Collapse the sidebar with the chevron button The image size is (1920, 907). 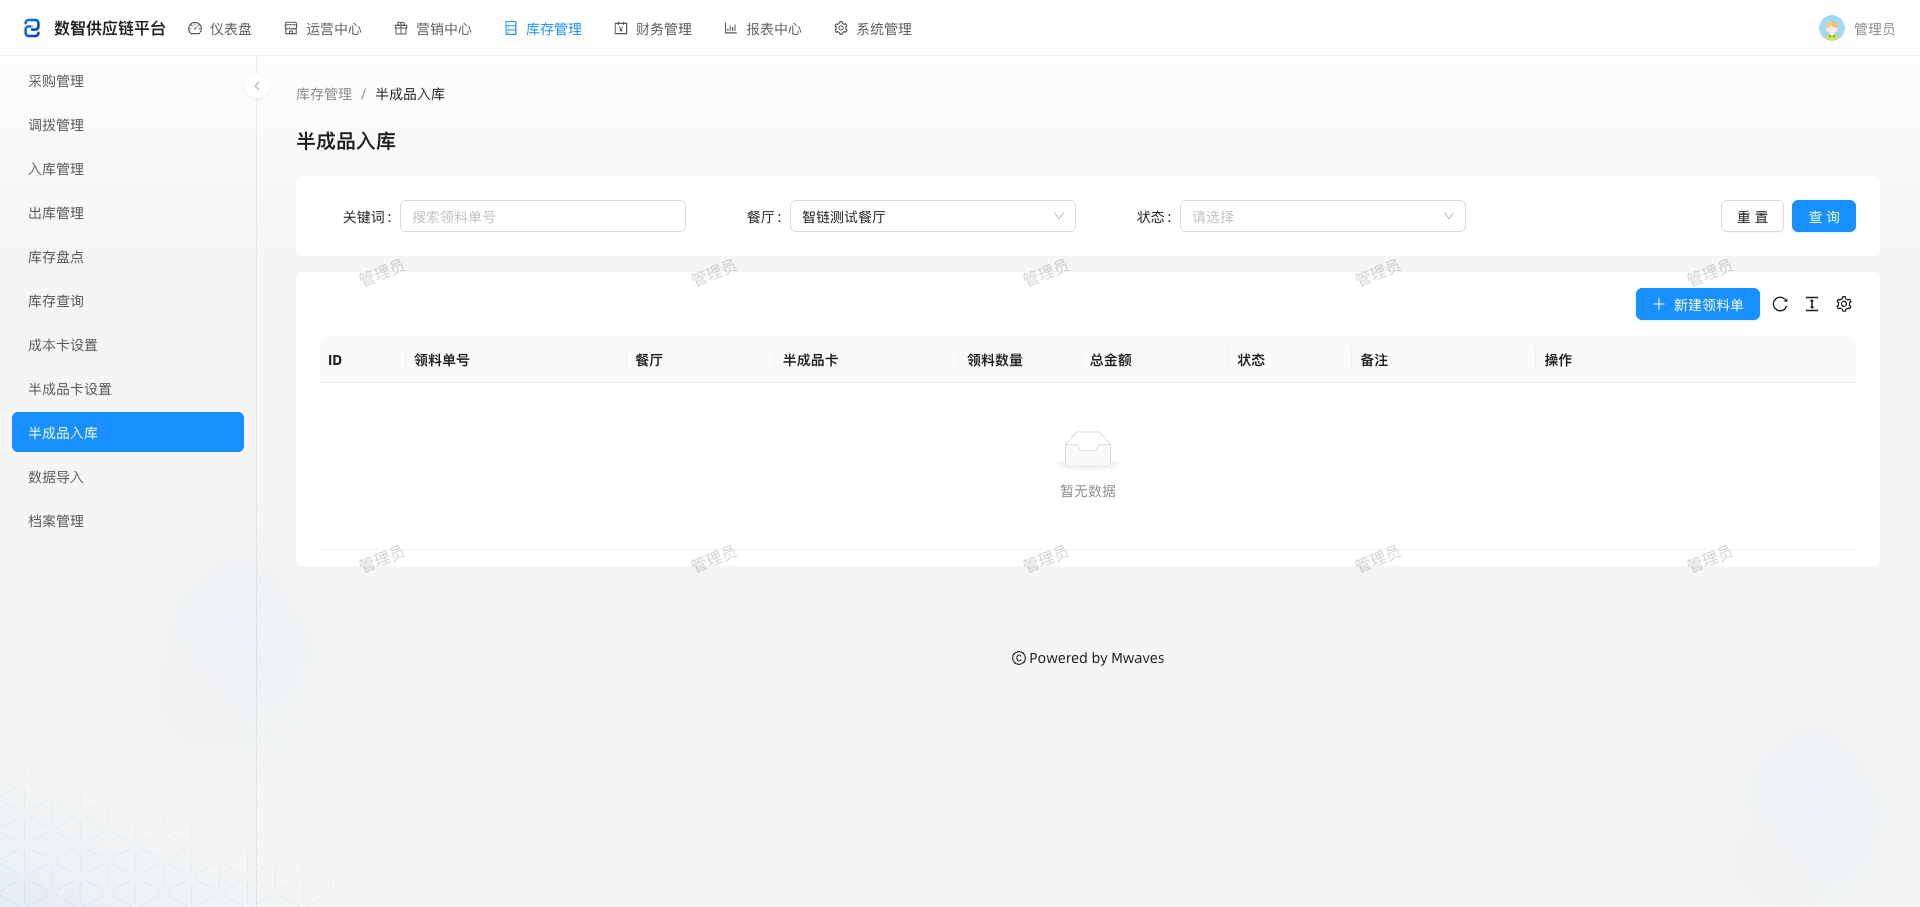(x=257, y=86)
